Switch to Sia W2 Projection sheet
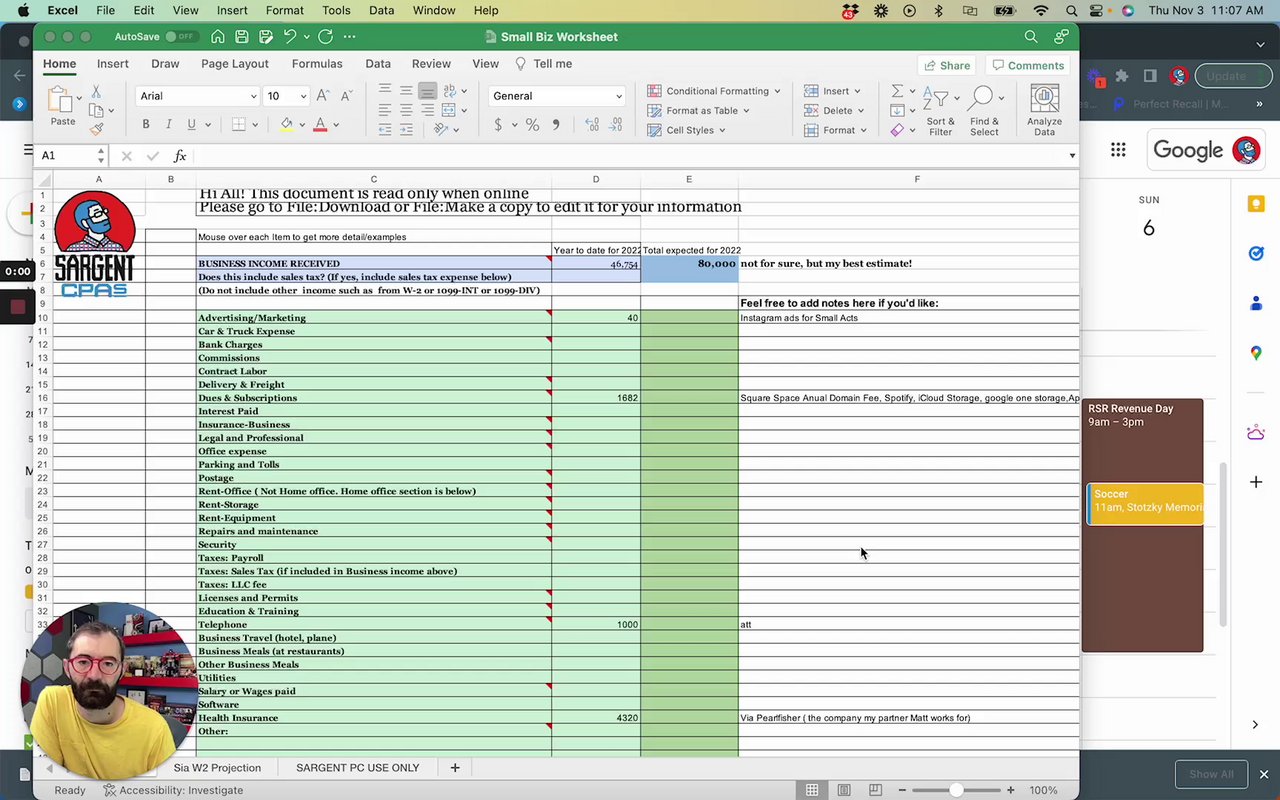The width and height of the screenshot is (1280, 800). click(217, 768)
